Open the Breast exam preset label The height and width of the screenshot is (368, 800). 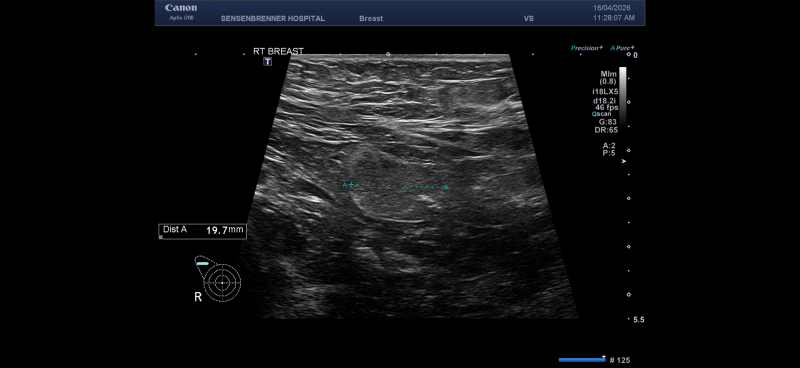371,18
